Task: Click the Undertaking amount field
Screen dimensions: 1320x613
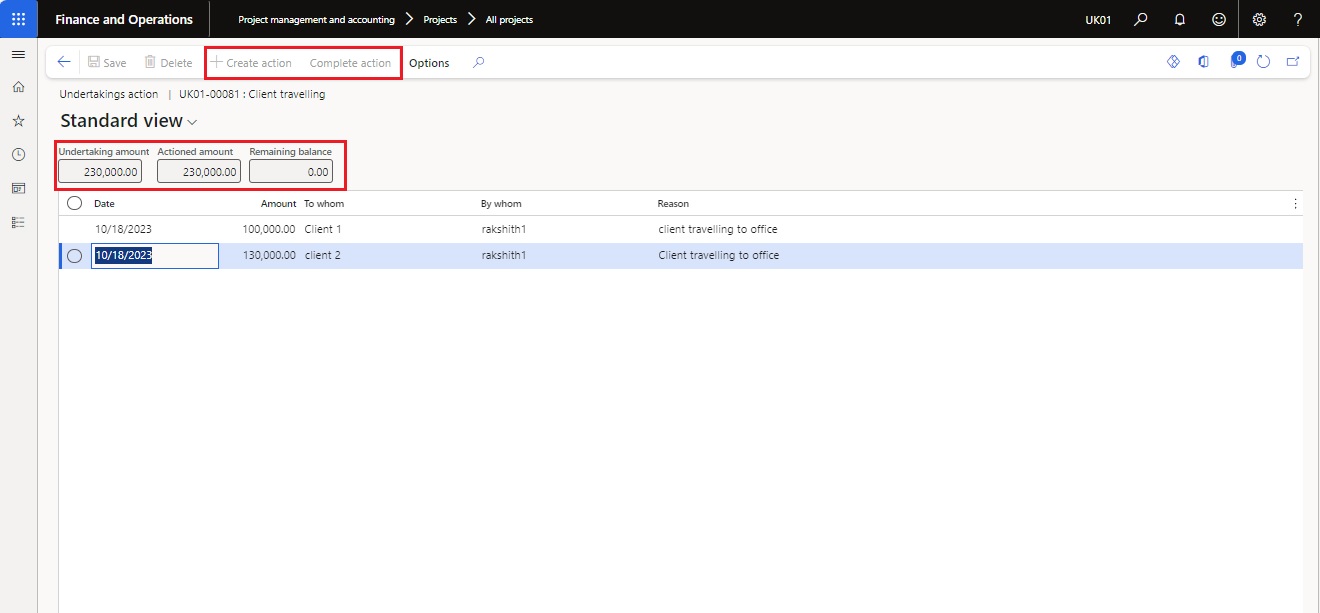Action: (100, 171)
